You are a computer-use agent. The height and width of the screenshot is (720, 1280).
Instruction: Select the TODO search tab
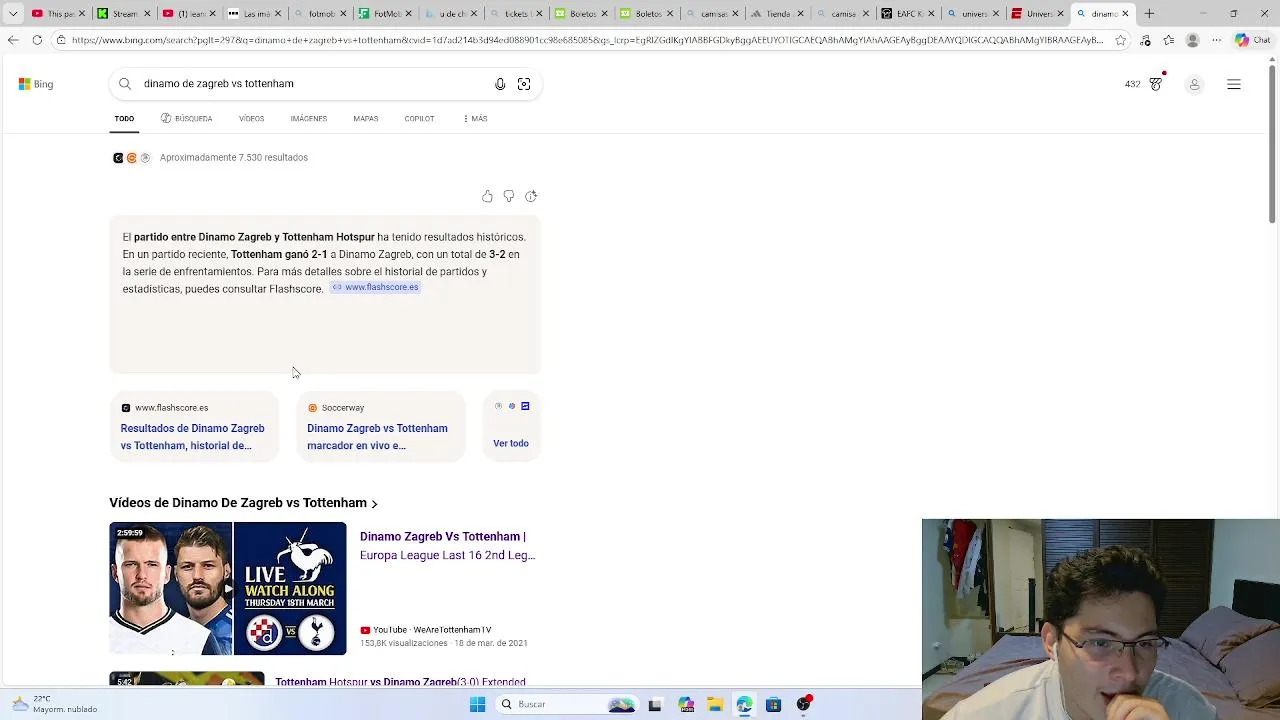point(124,118)
